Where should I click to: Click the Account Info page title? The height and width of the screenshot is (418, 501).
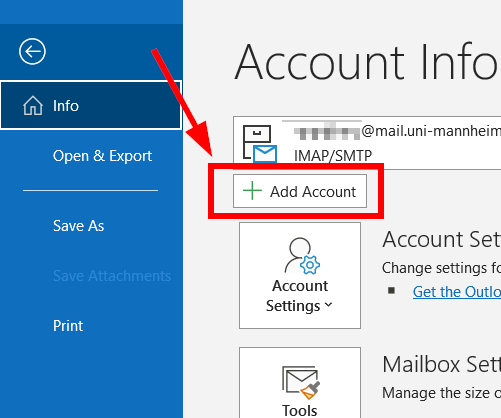pyautogui.click(x=367, y=62)
